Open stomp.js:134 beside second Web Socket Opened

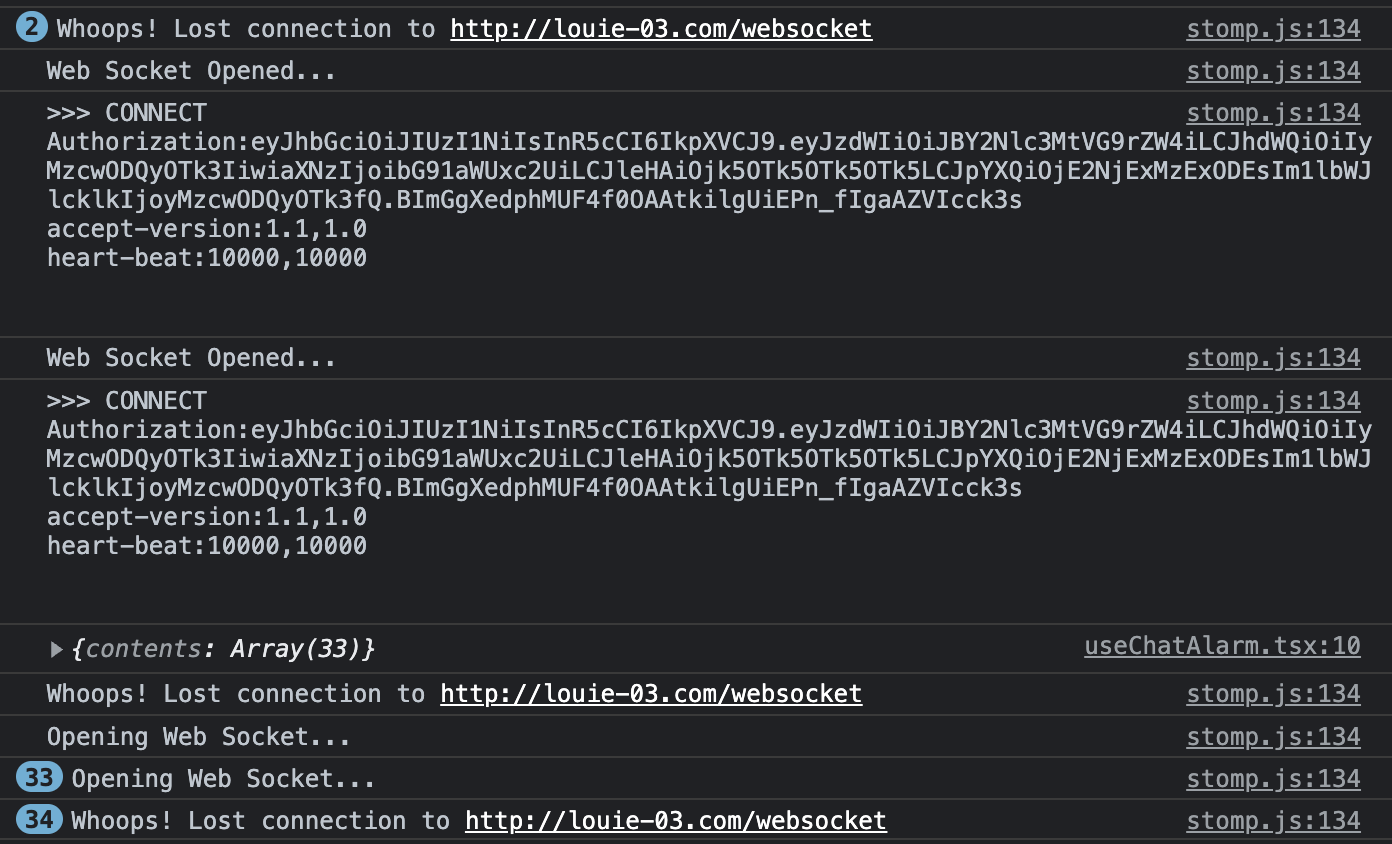[x=1273, y=358]
